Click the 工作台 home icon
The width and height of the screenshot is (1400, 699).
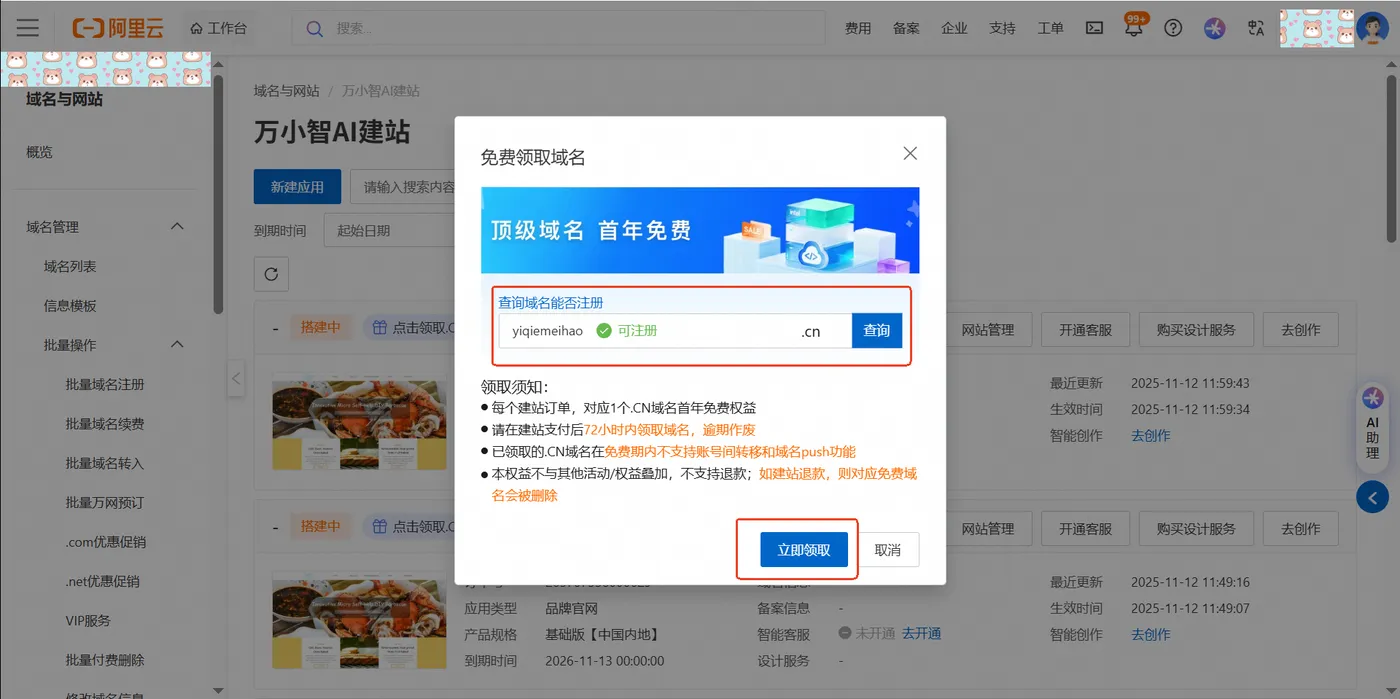(195, 27)
